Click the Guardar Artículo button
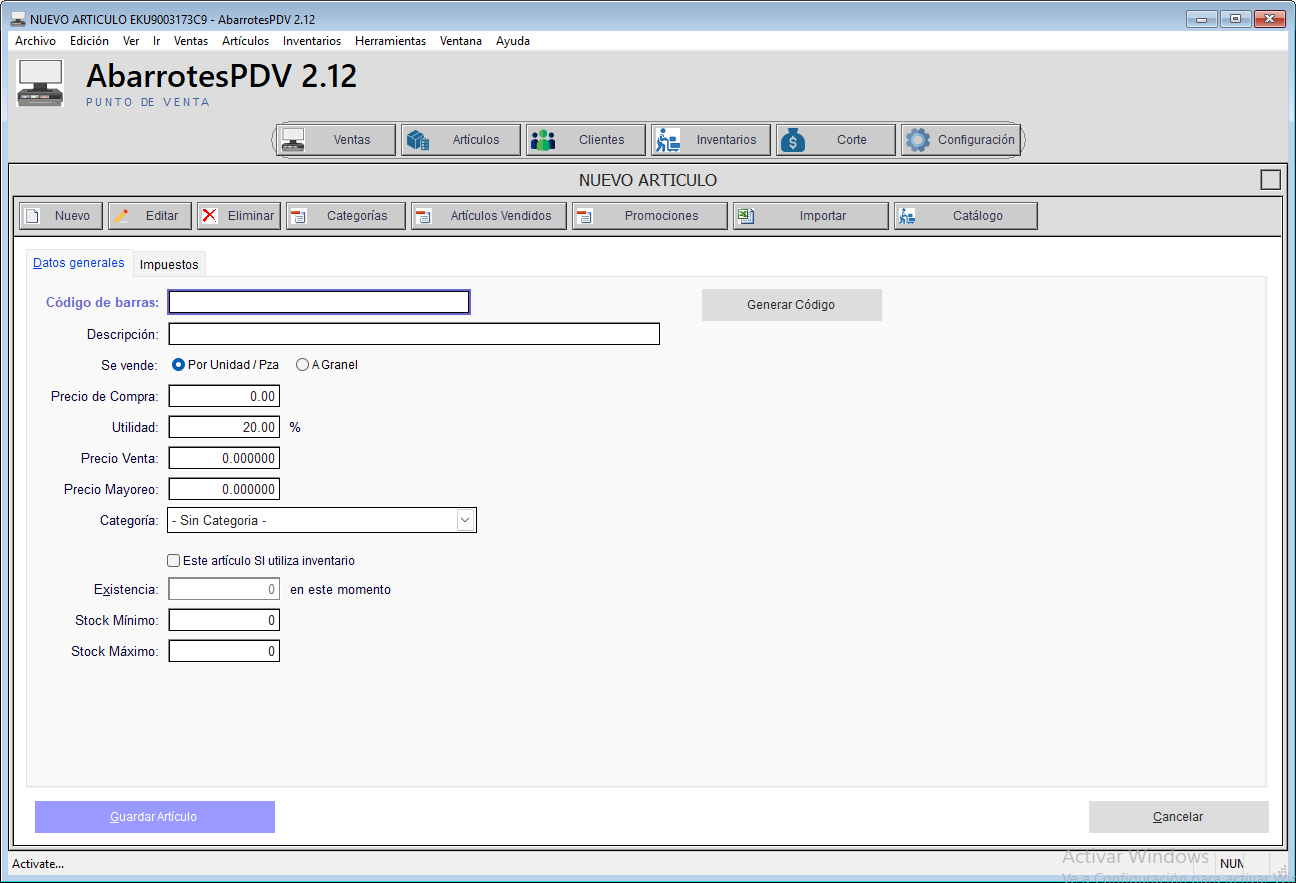Image resolution: width=1296 pixels, height=883 pixels. 154,817
